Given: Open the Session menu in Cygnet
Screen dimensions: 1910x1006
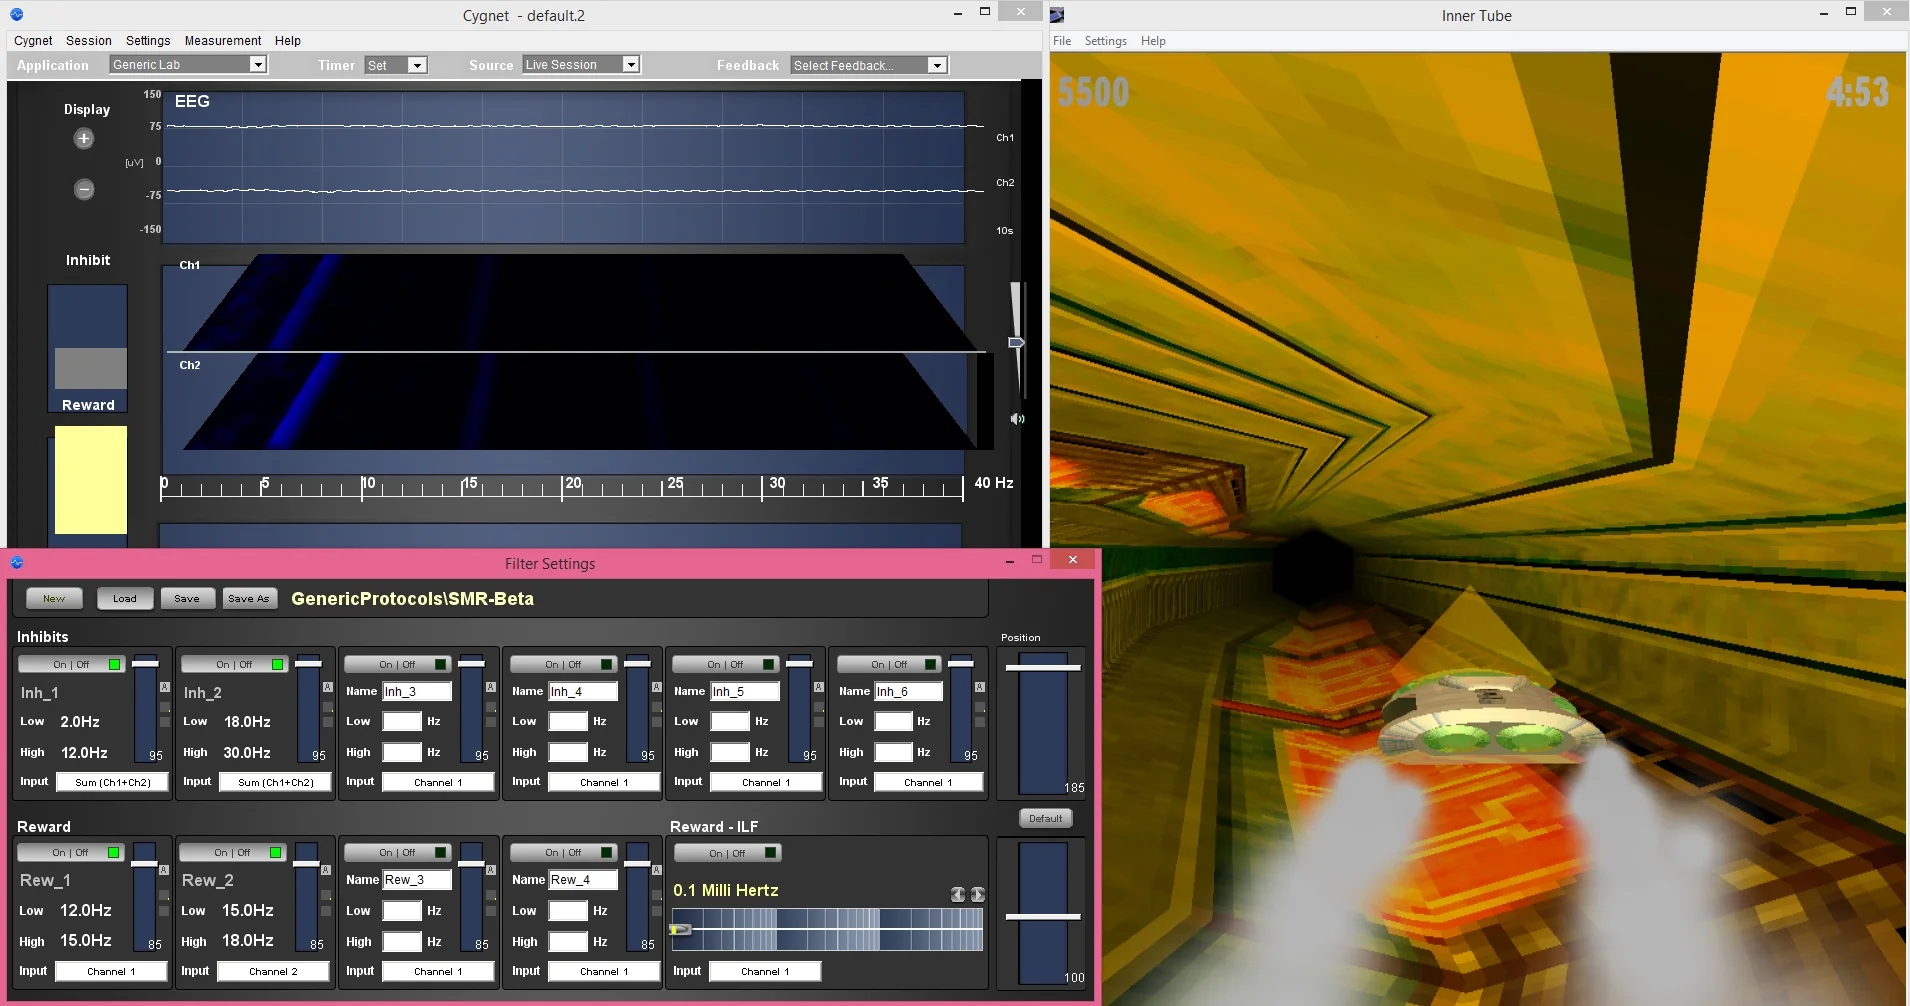Looking at the screenshot, I should (89, 41).
